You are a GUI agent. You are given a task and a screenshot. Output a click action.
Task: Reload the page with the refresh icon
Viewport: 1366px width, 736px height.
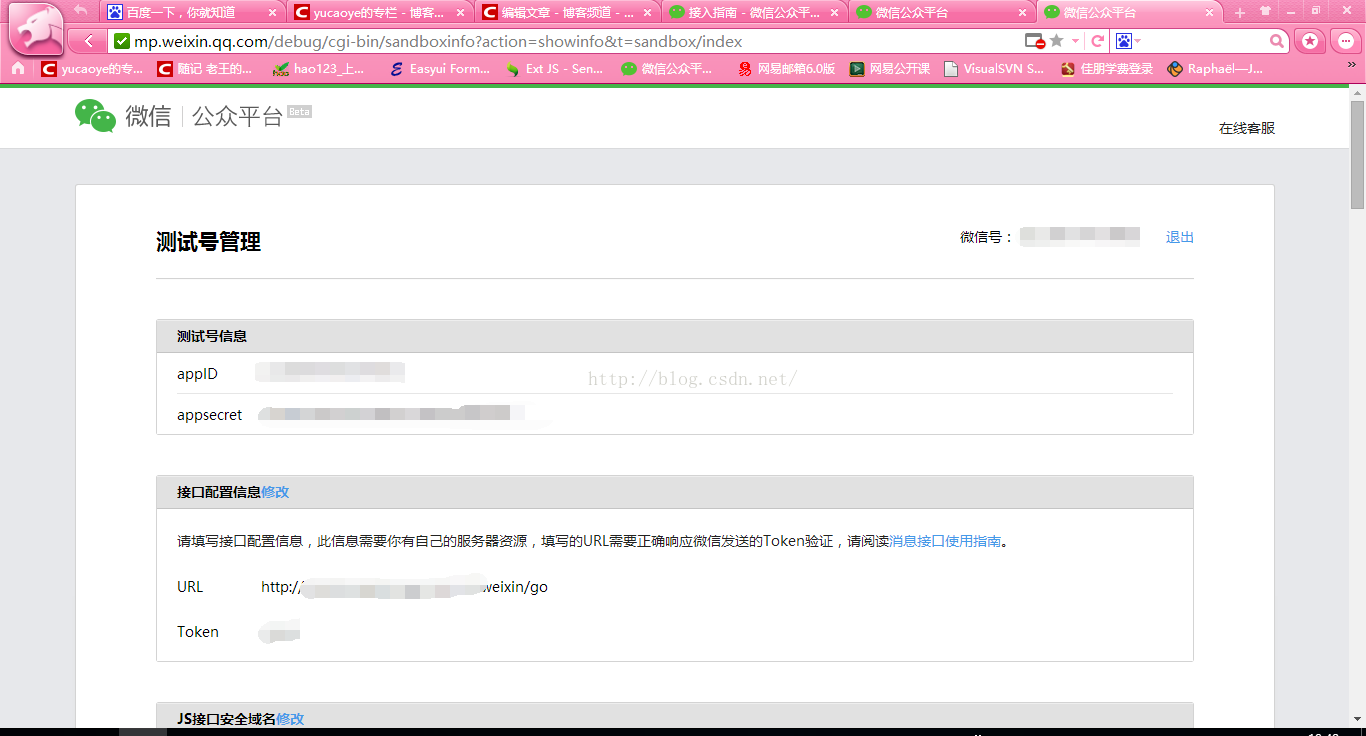click(1097, 41)
